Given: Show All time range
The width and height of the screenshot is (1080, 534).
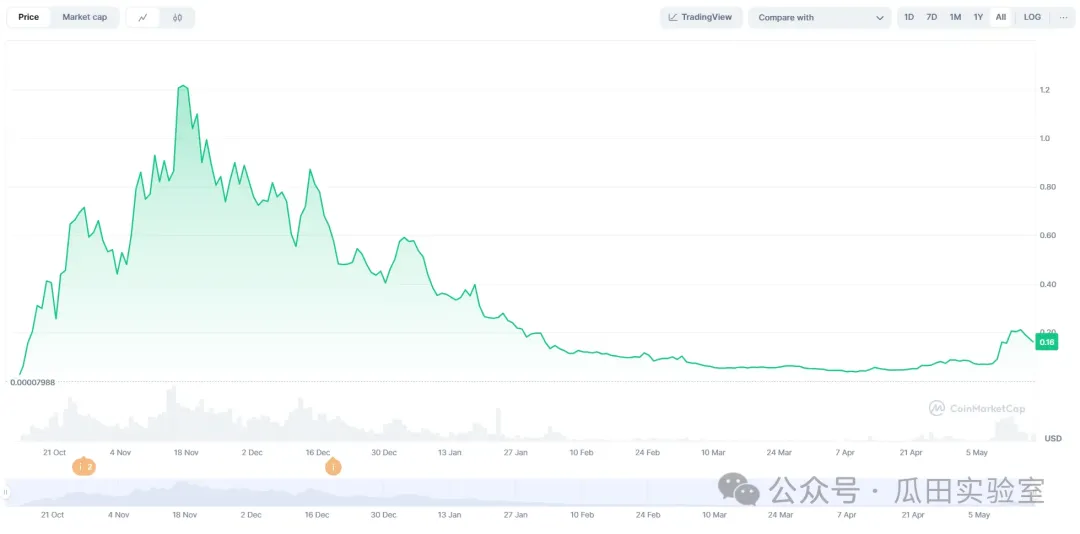Looking at the screenshot, I should click(1001, 17).
